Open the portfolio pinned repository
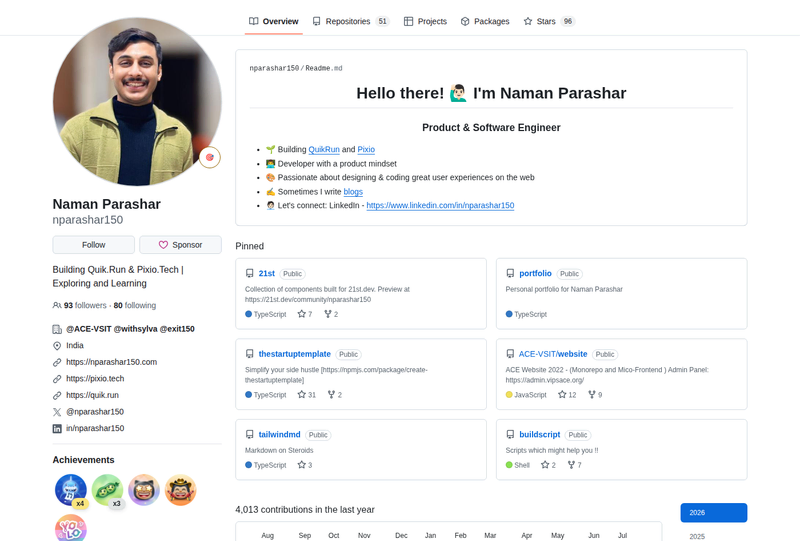The width and height of the screenshot is (800, 541). click(535, 274)
